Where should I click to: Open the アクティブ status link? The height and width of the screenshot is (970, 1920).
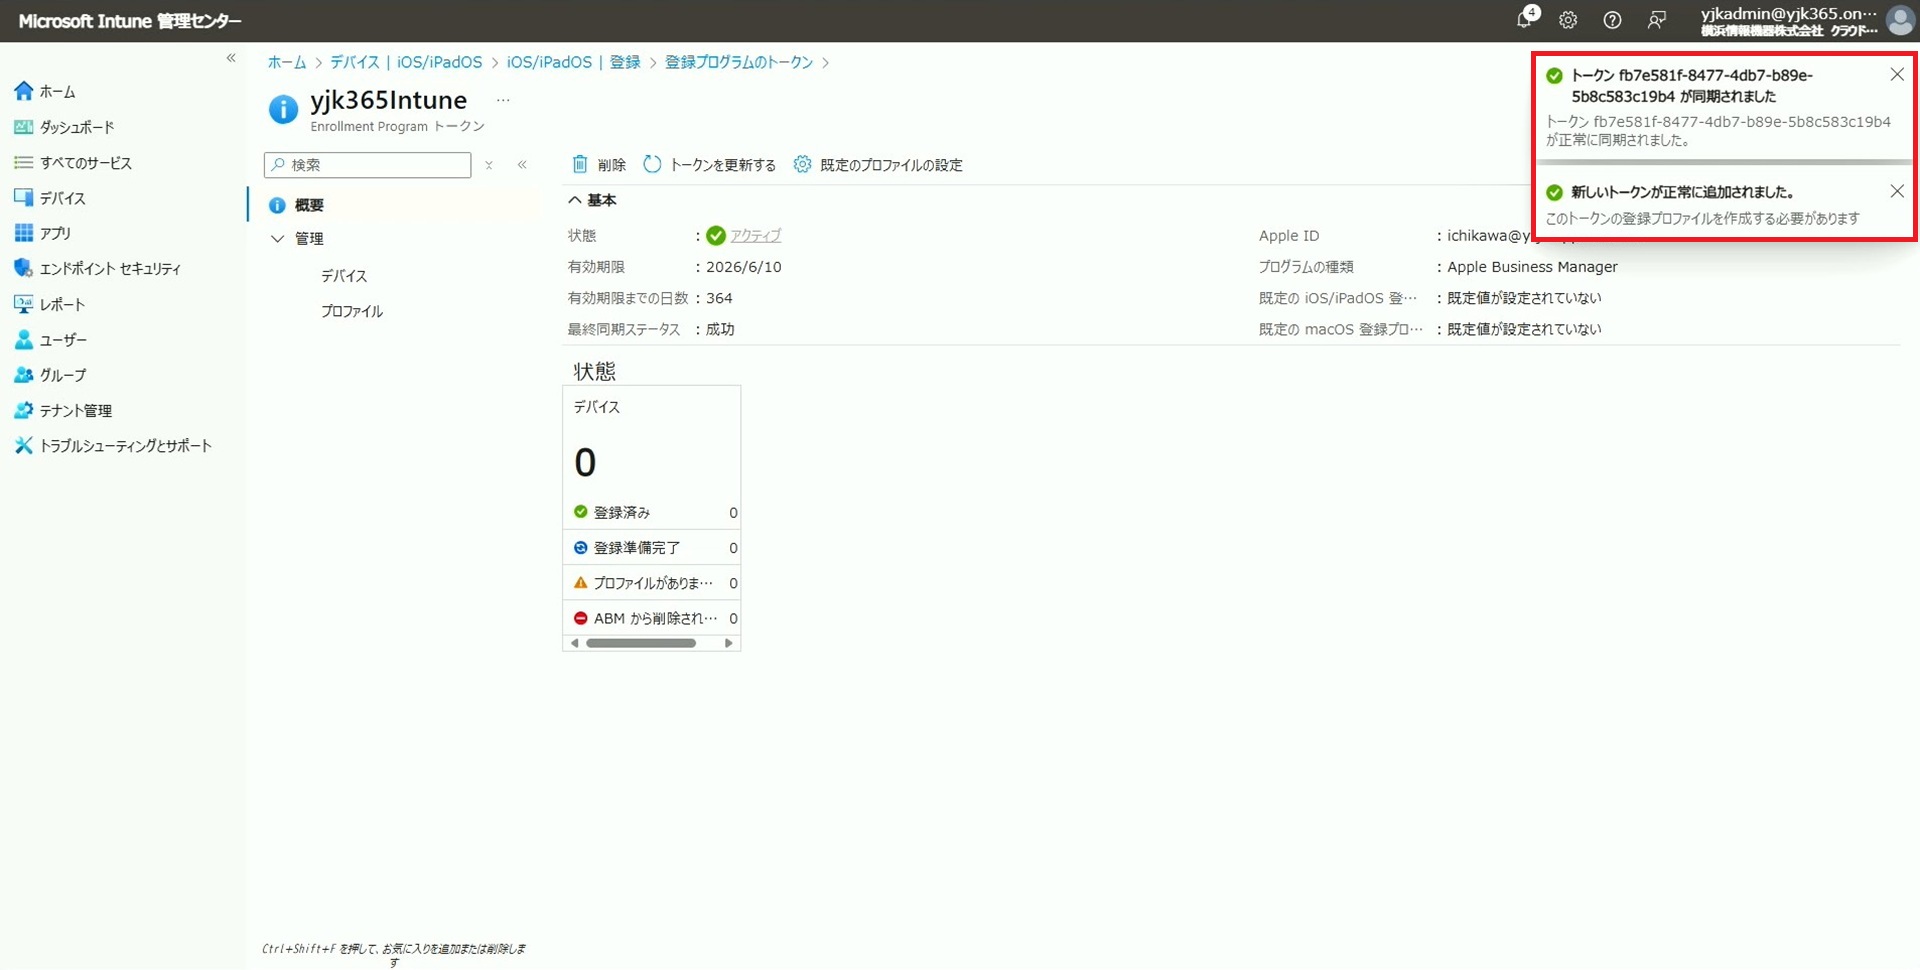pos(755,236)
